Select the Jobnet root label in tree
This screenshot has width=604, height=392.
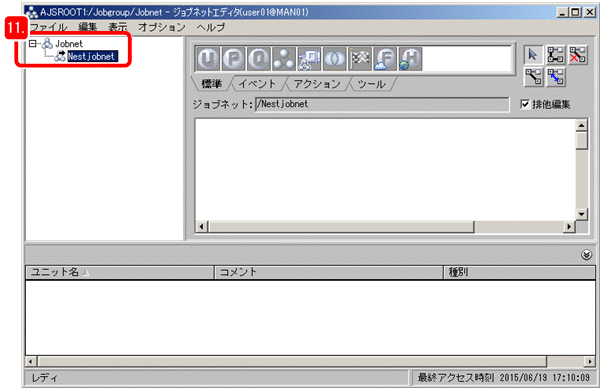tap(69, 44)
